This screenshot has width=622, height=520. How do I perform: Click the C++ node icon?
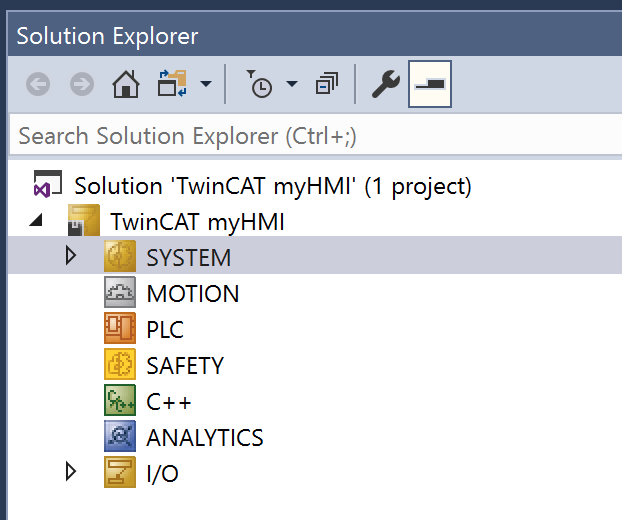tap(120, 400)
